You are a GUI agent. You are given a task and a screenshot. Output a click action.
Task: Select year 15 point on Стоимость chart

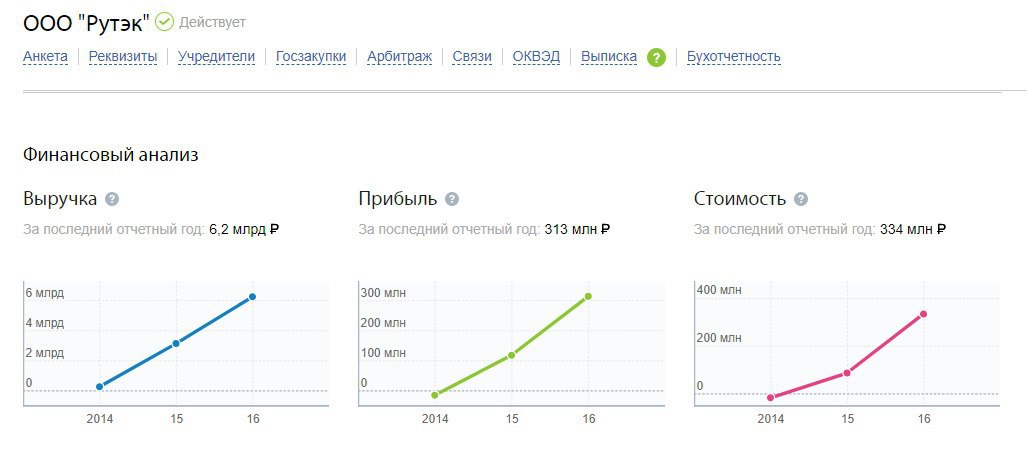point(847,373)
